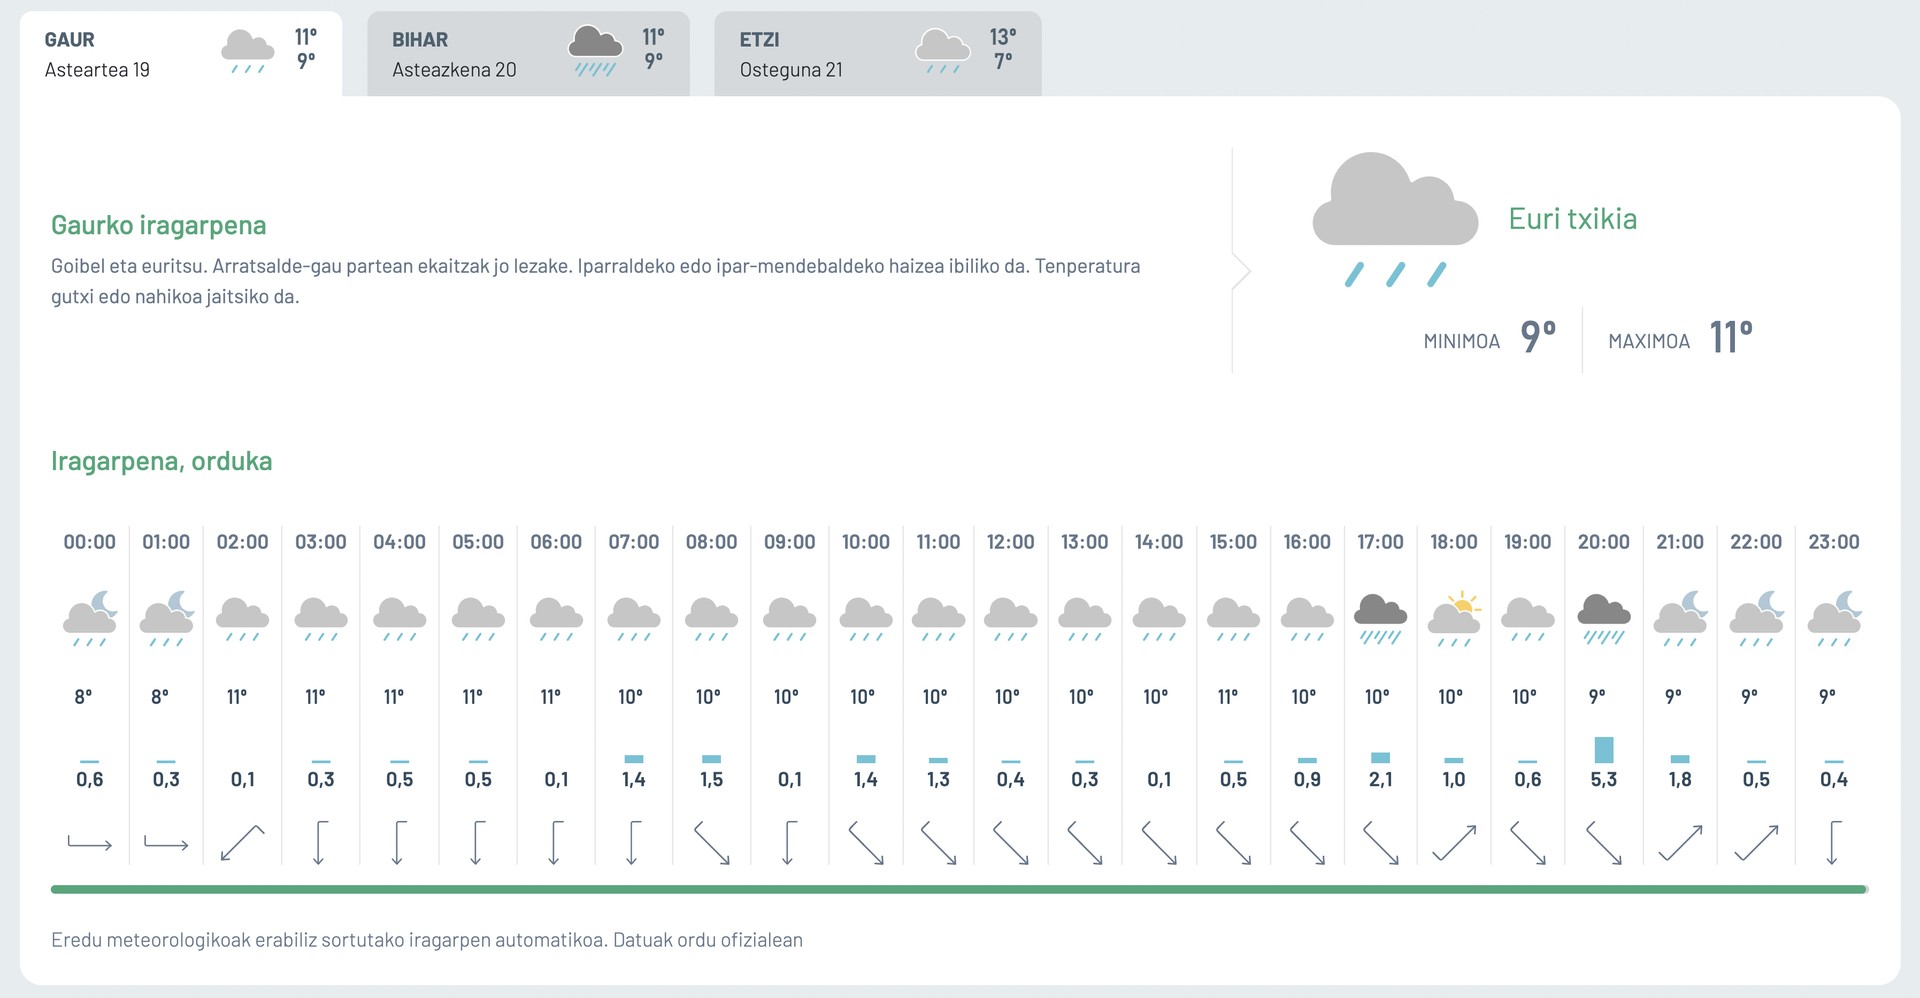Select the GAUR Asteartea 19 tab

click(181, 54)
